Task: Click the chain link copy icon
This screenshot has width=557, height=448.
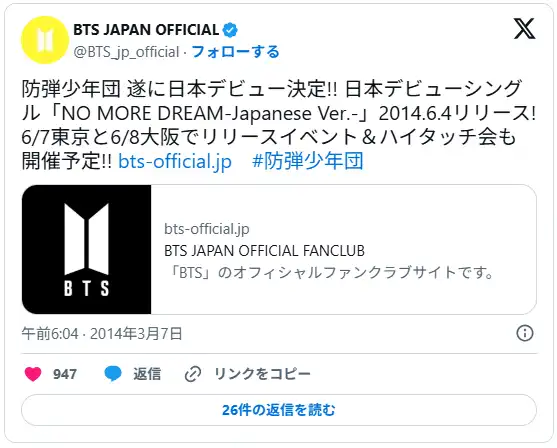Action: tap(193, 374)
